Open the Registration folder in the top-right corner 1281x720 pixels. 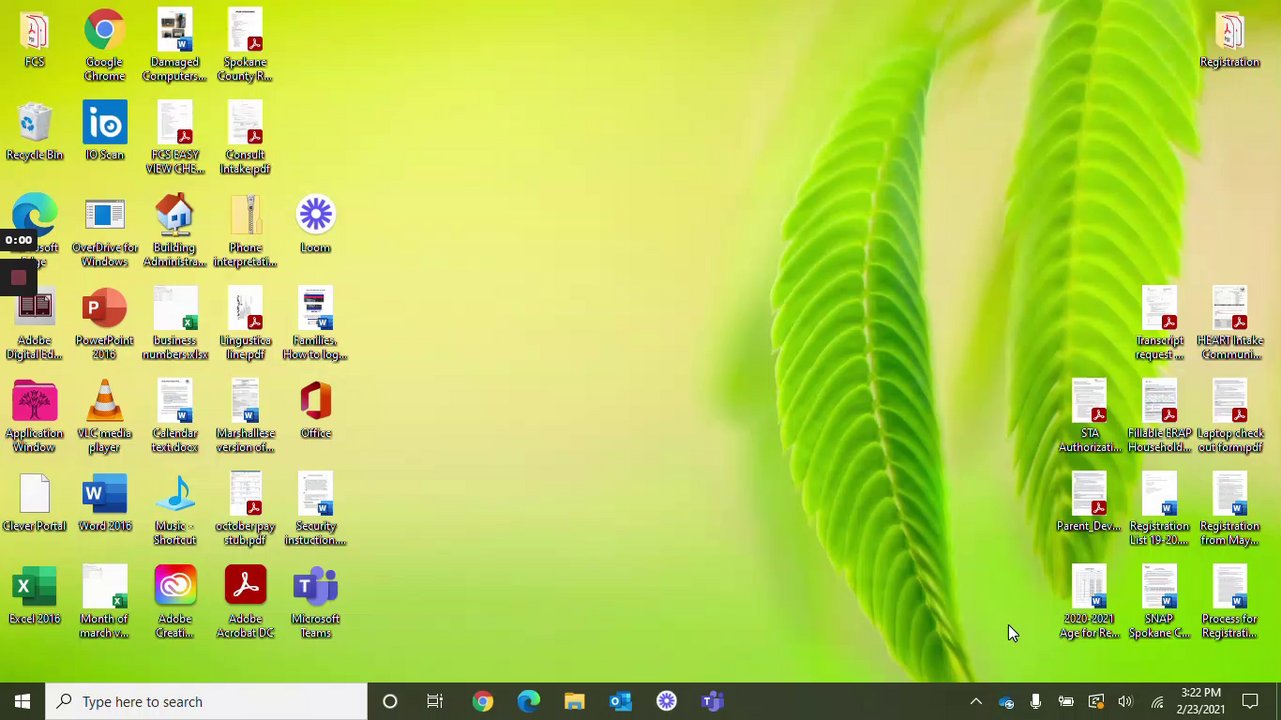1229,40
